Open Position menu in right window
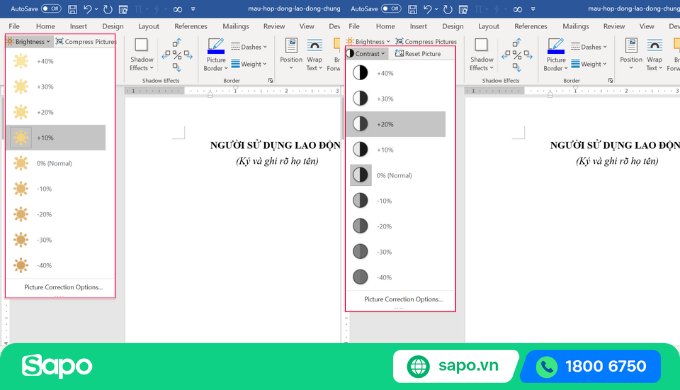Image resolution: width=680 pixels, height=390 pixels. [x=631, y=55]
